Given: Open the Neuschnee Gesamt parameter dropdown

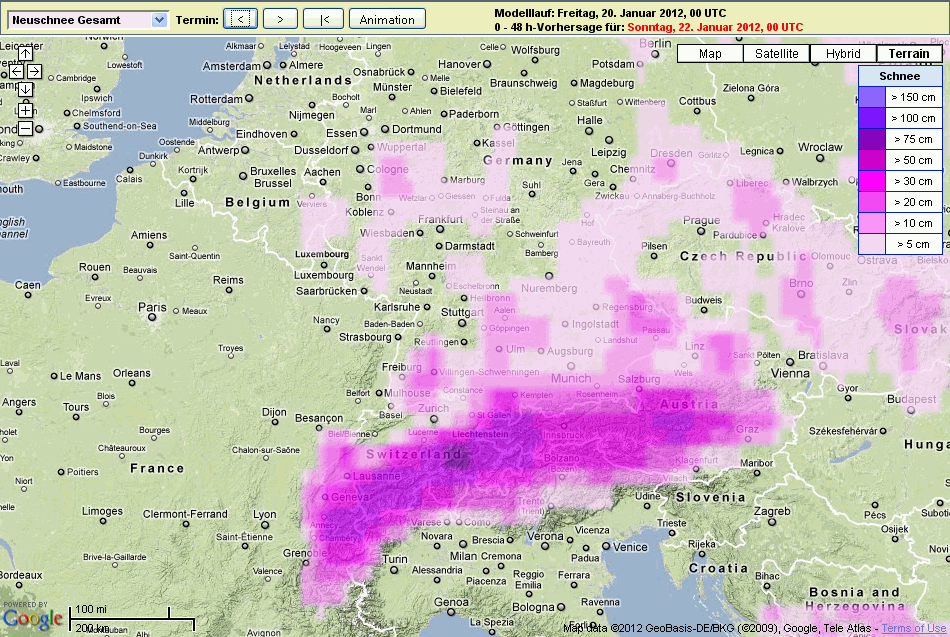Looking at the screenshot, I should (x=88, y=20).
